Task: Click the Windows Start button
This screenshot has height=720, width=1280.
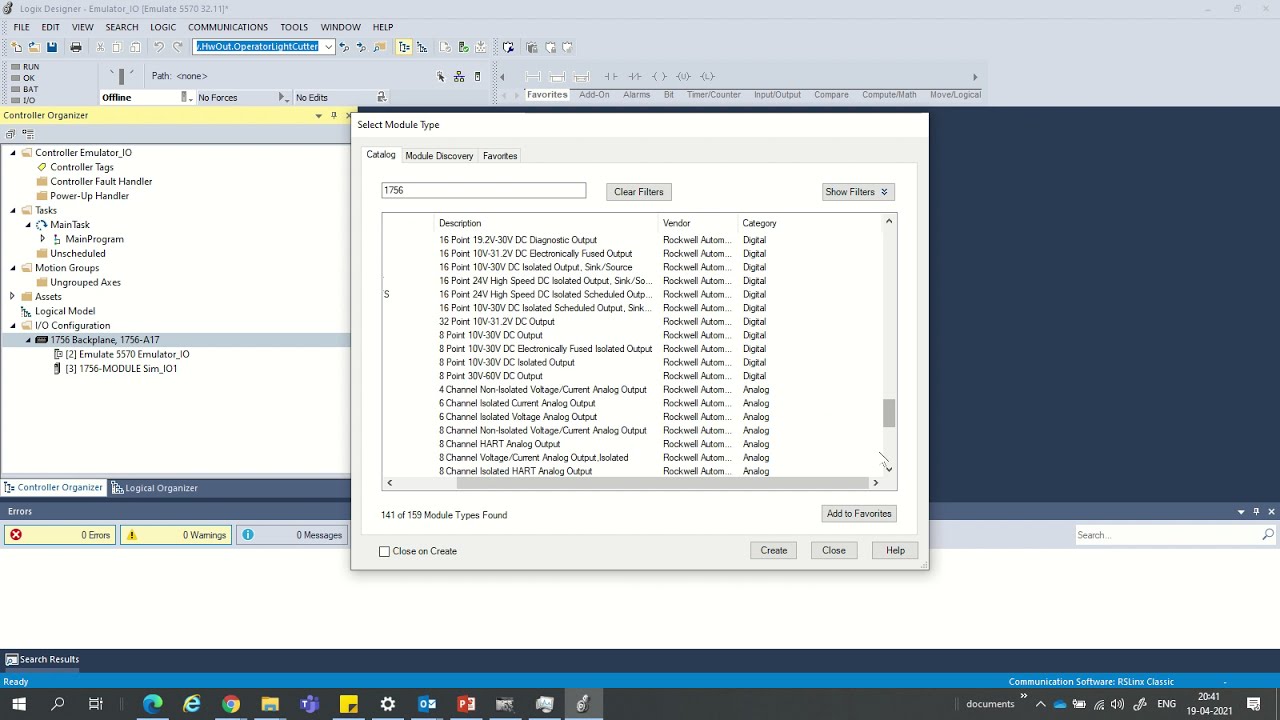Action: (19, 704)
